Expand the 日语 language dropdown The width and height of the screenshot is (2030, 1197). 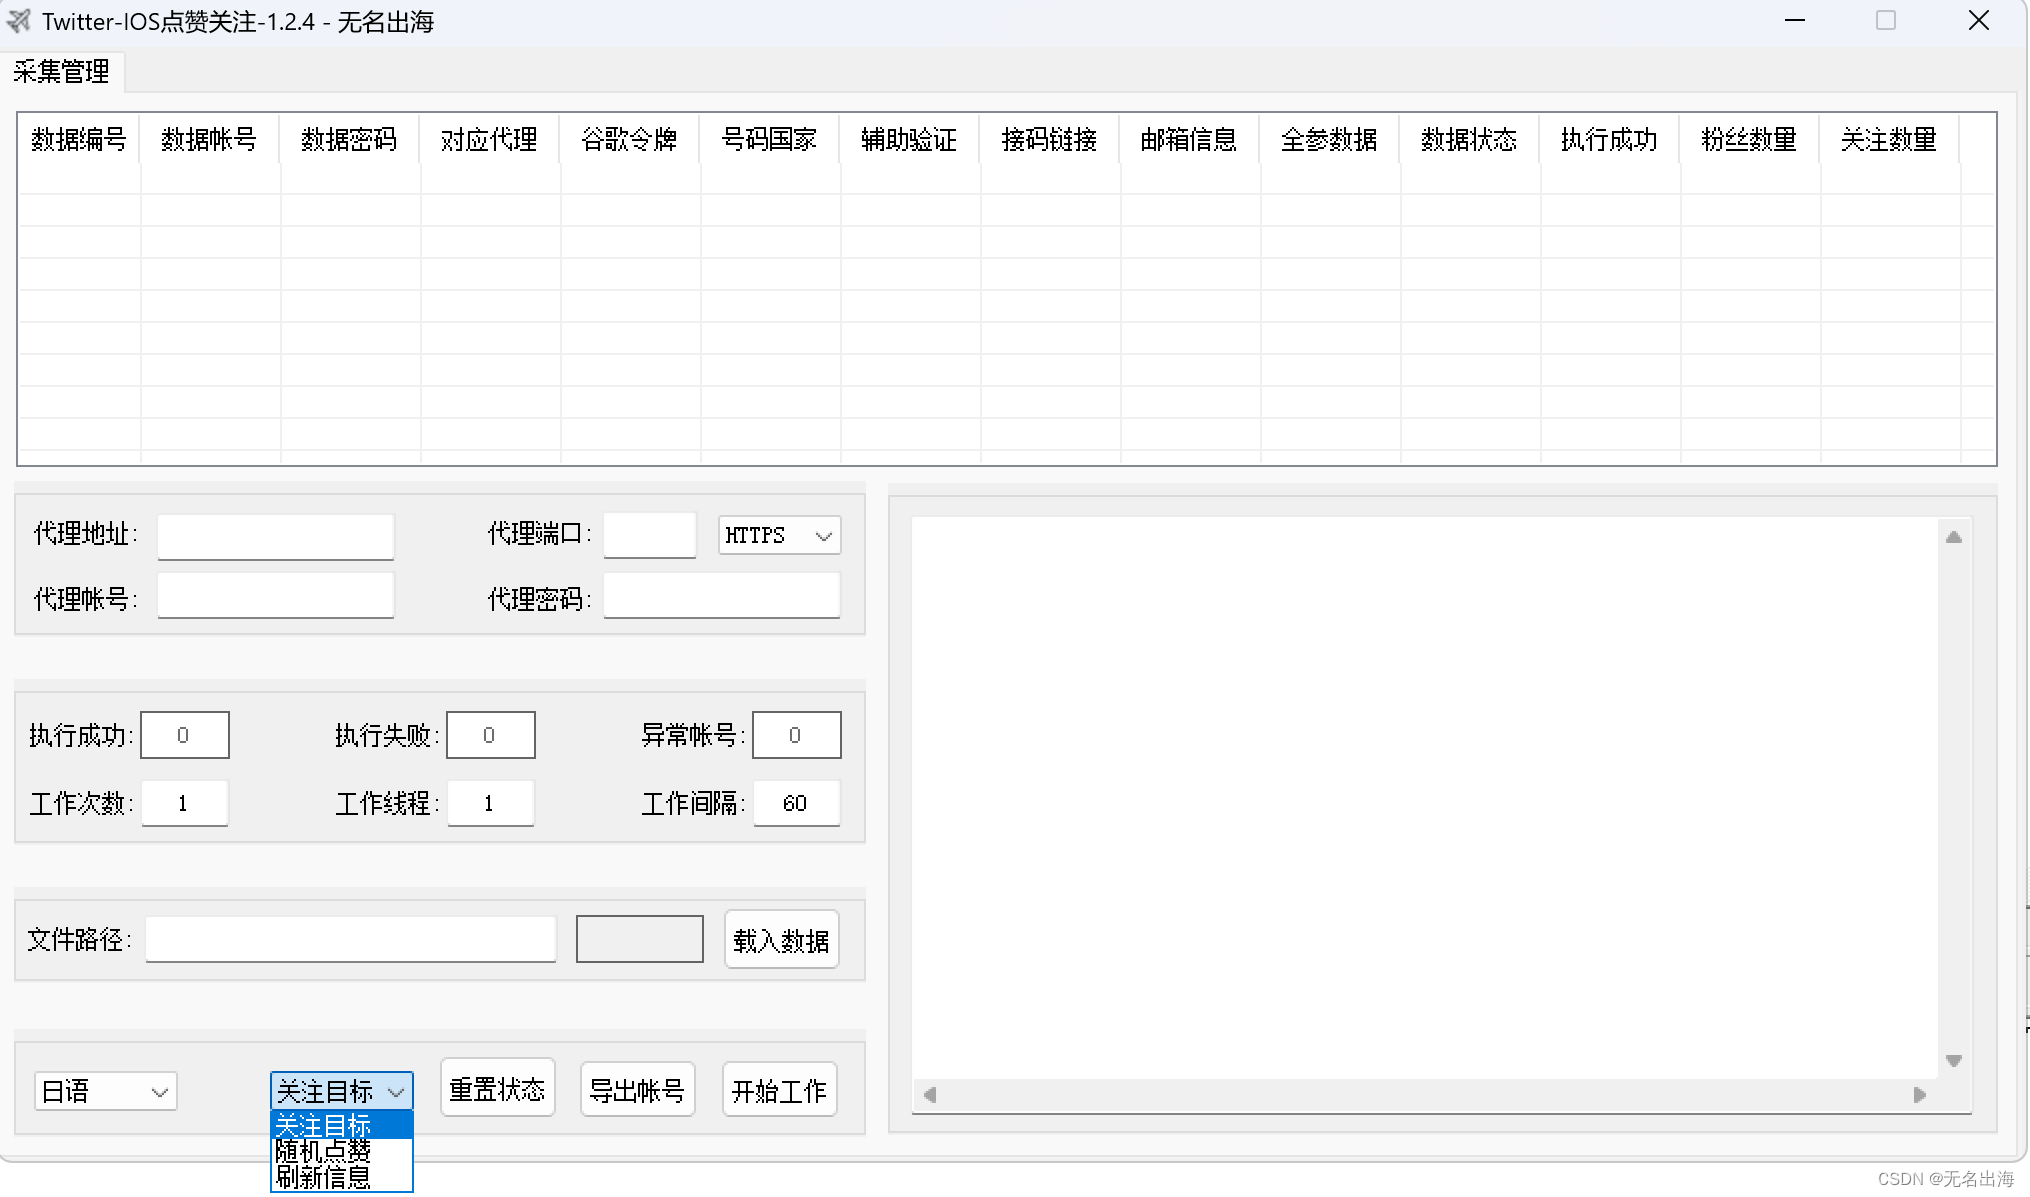tap(105, 1091)
